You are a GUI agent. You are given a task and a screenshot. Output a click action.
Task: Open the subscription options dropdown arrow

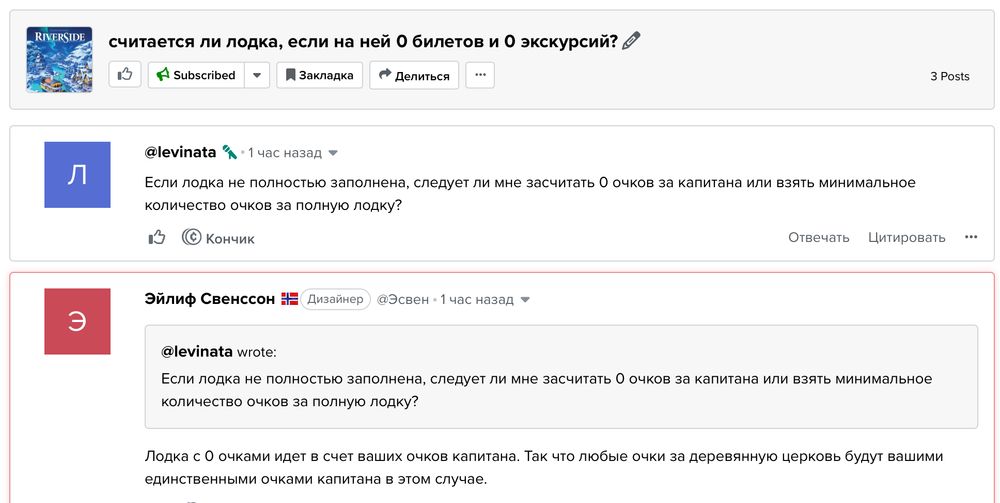pos(257,75)
